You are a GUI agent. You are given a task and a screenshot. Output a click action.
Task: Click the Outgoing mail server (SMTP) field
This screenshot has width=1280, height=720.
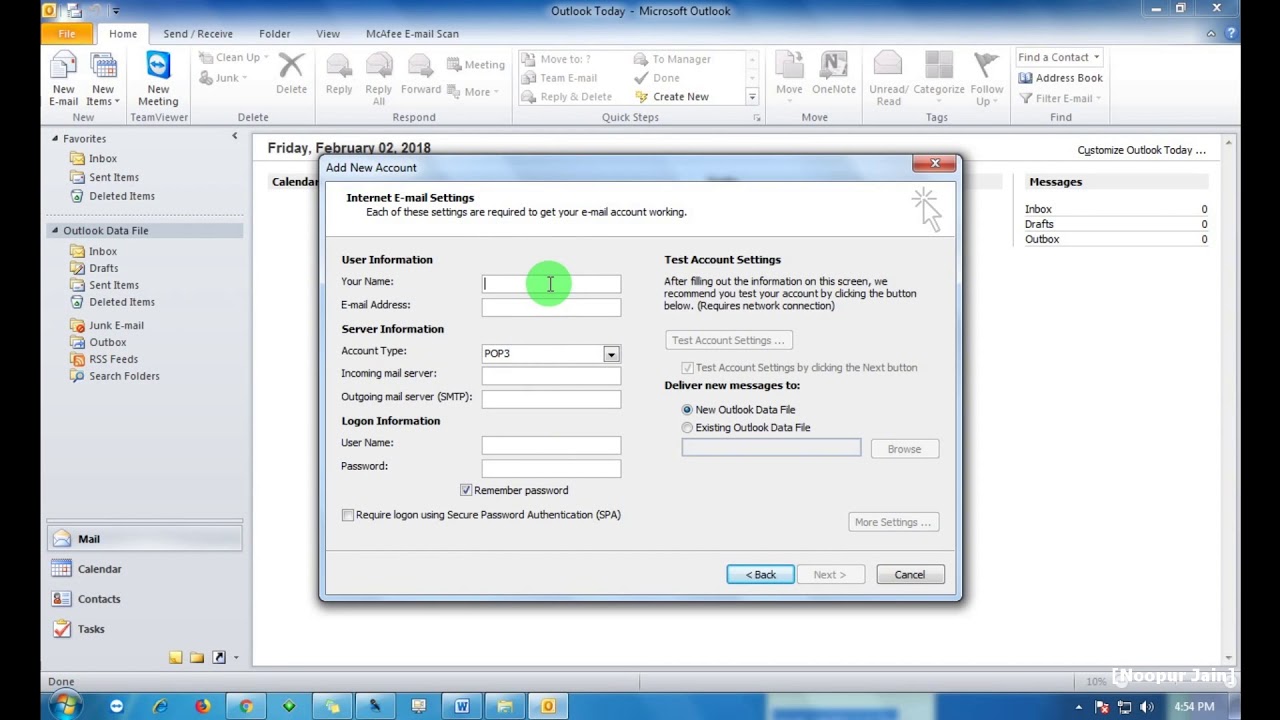coord(551,399)
